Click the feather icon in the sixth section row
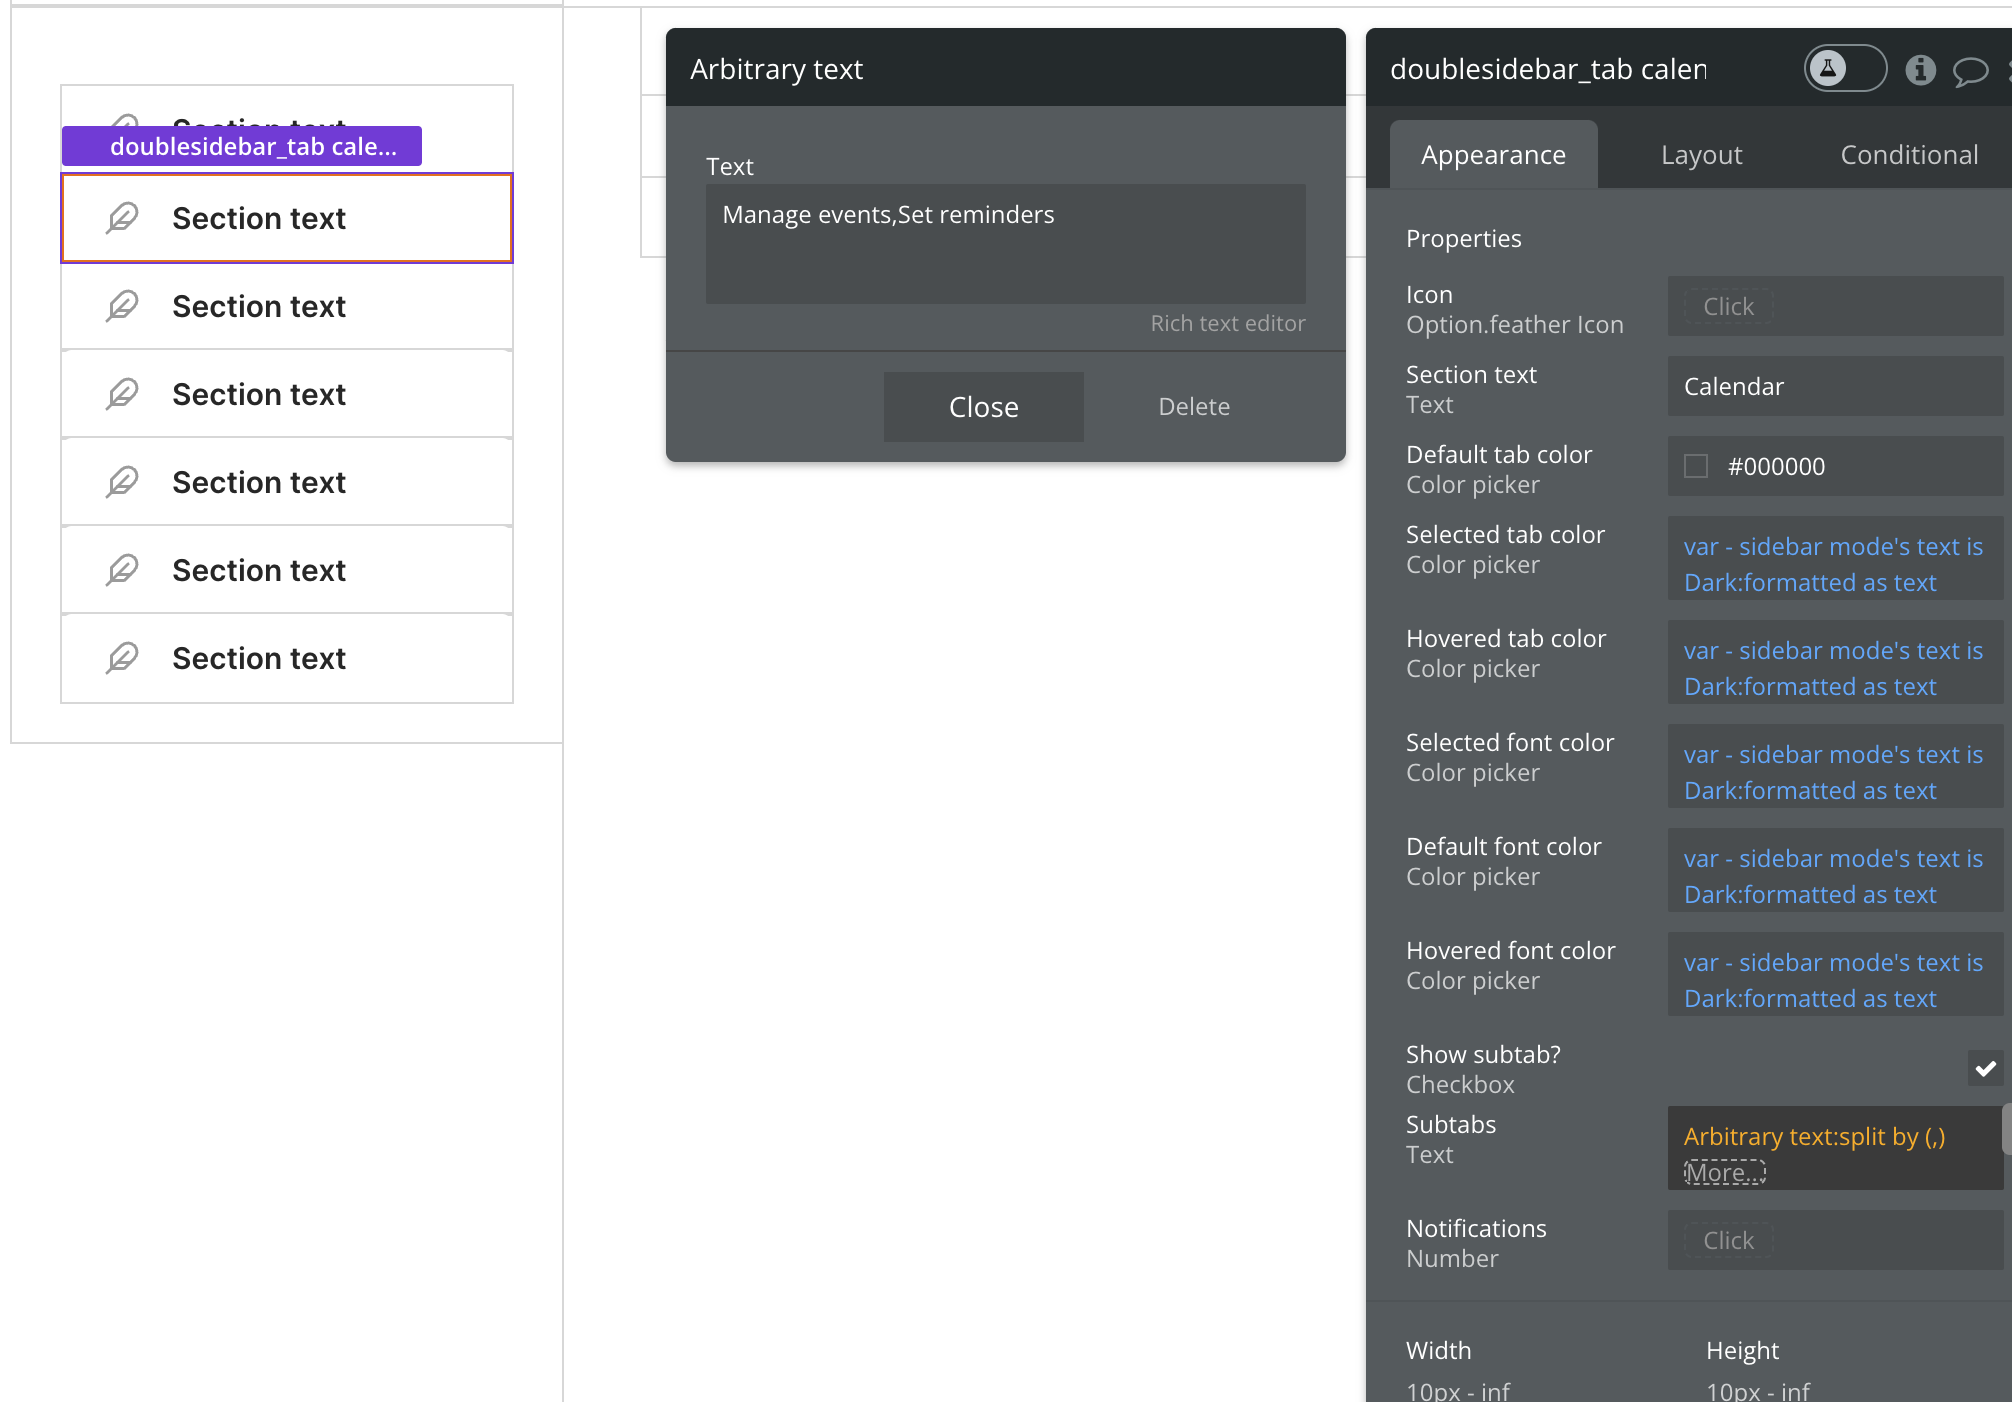Image resolution: width=2012 pixels, height=1402 pixels. click(122, 570)
